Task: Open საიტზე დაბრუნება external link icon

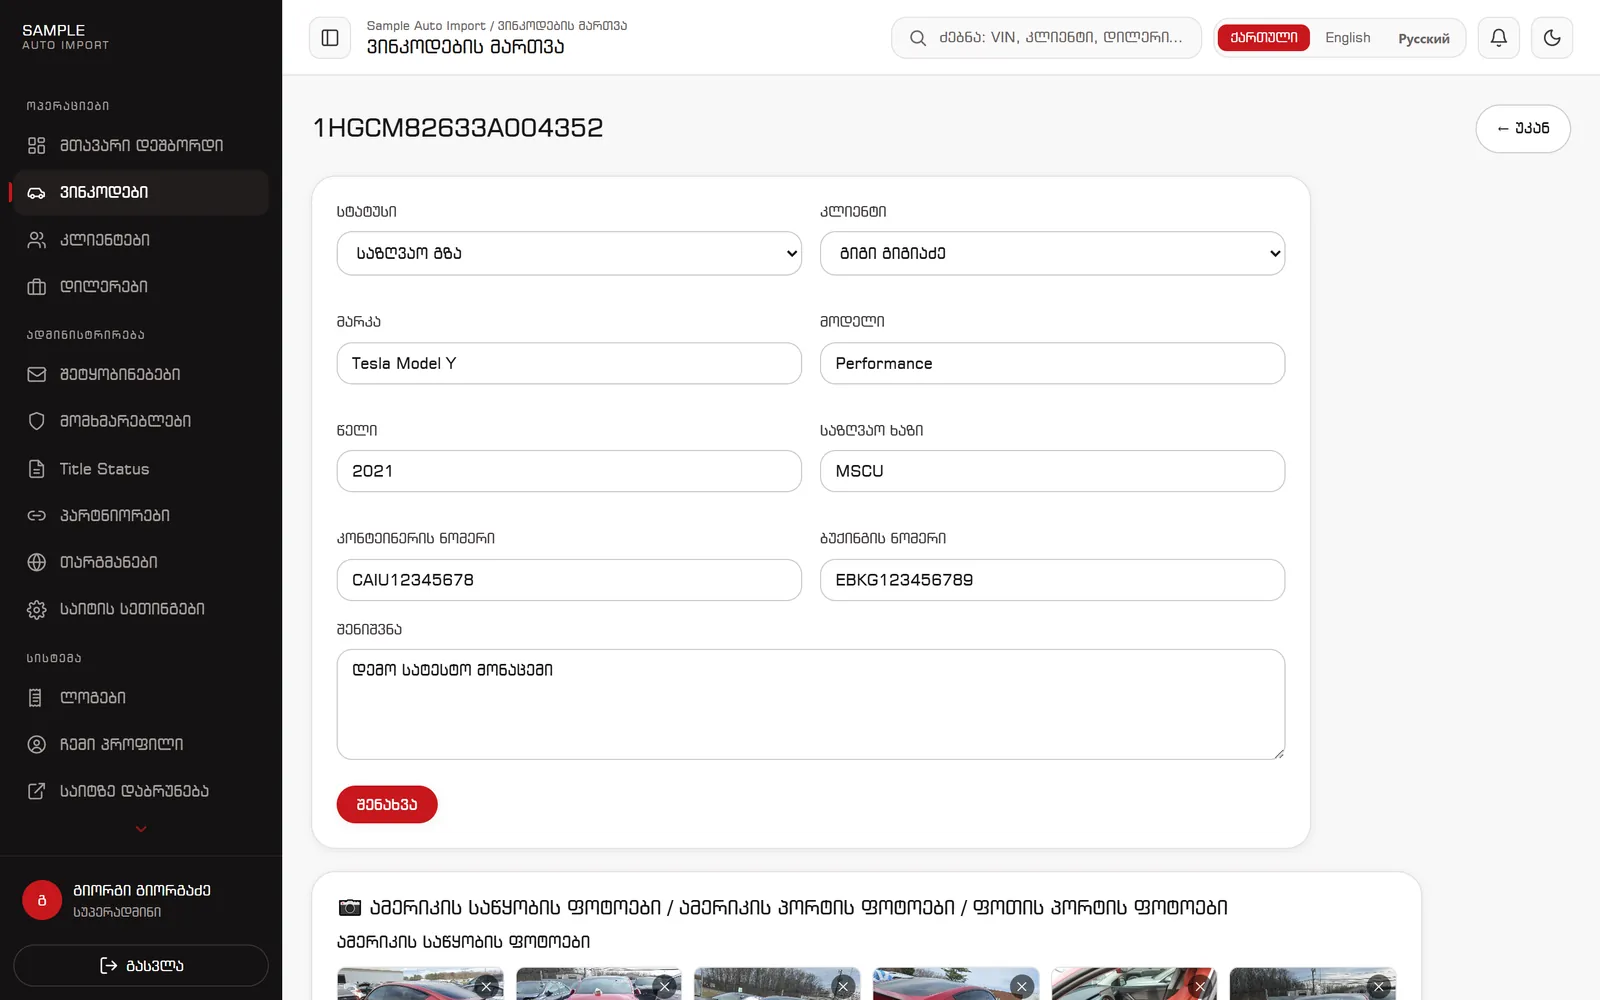Action: pos(37,791)
